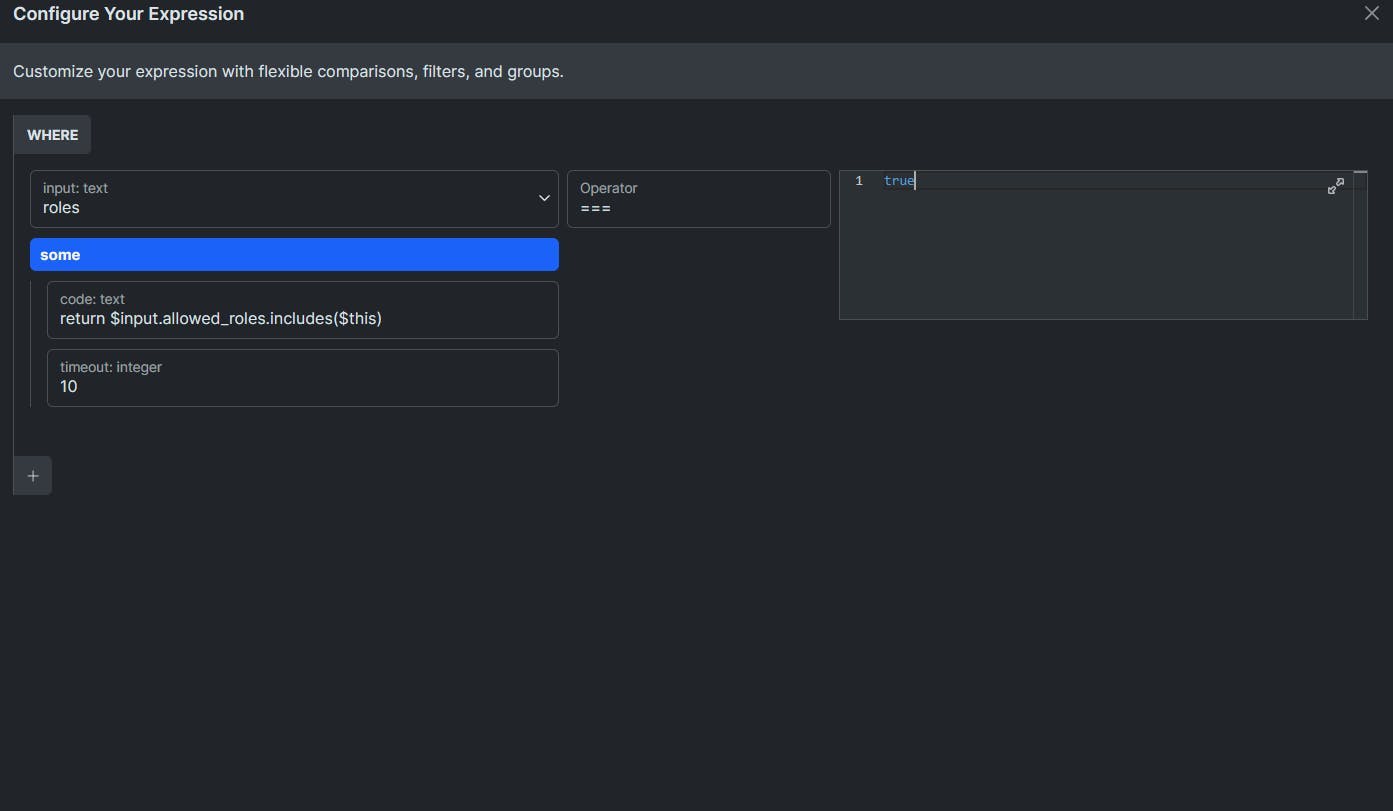Click line number 1 in editor gutter
1393x811 pixels.
(x=858, y=181)
